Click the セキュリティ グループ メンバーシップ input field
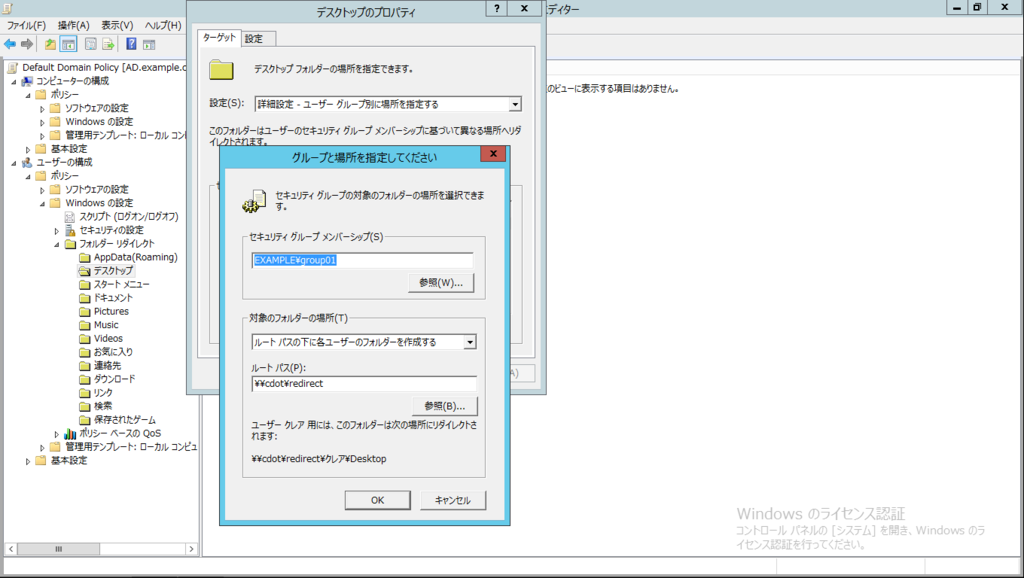 [x=362, y=260]
